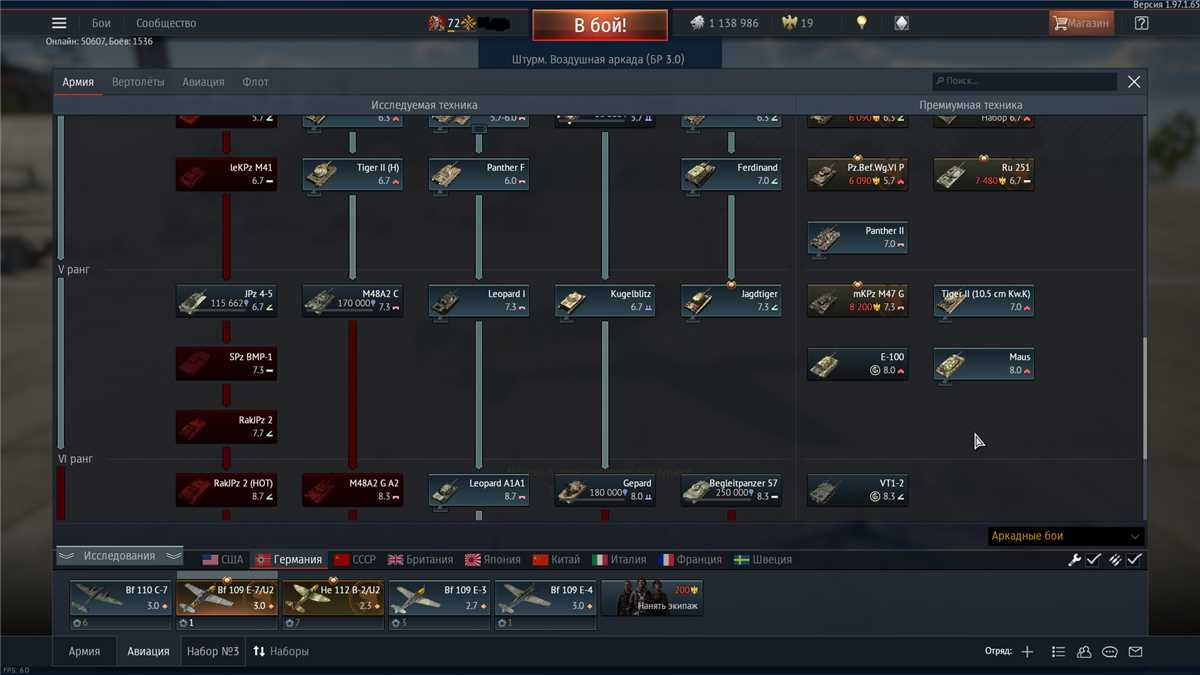
Task: Collapse the Исследования panel
Action: [119, 556]
